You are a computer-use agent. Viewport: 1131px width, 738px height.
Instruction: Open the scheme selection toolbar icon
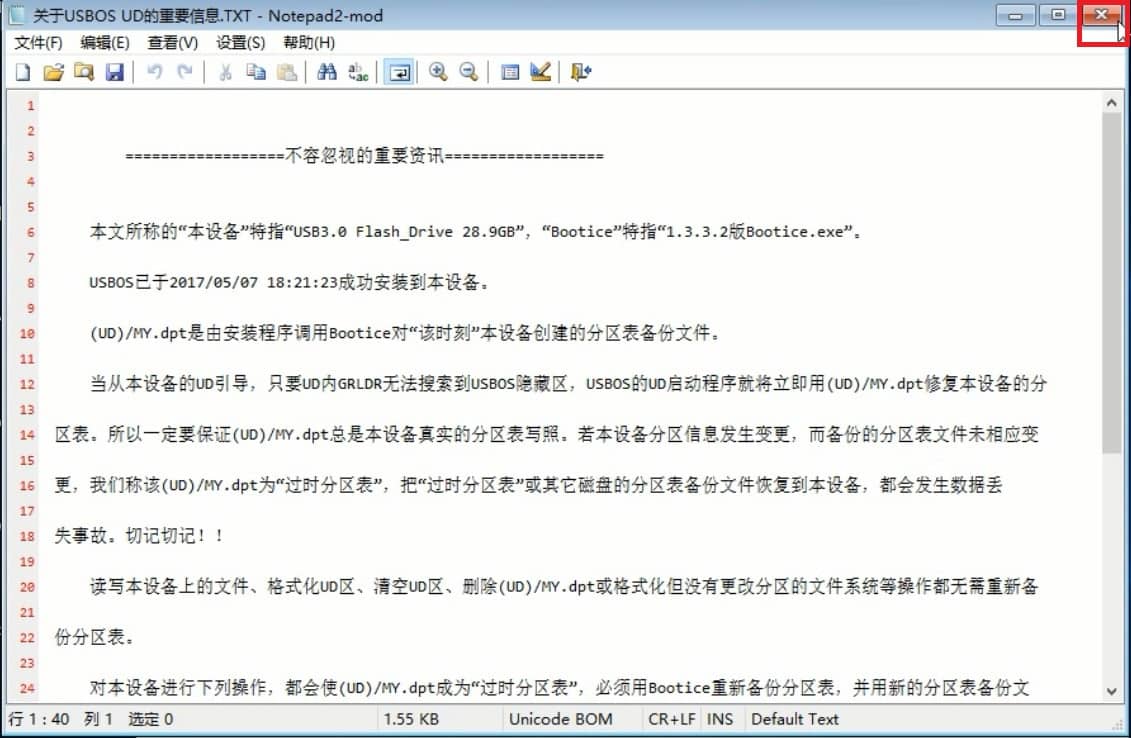click(510, 72)
